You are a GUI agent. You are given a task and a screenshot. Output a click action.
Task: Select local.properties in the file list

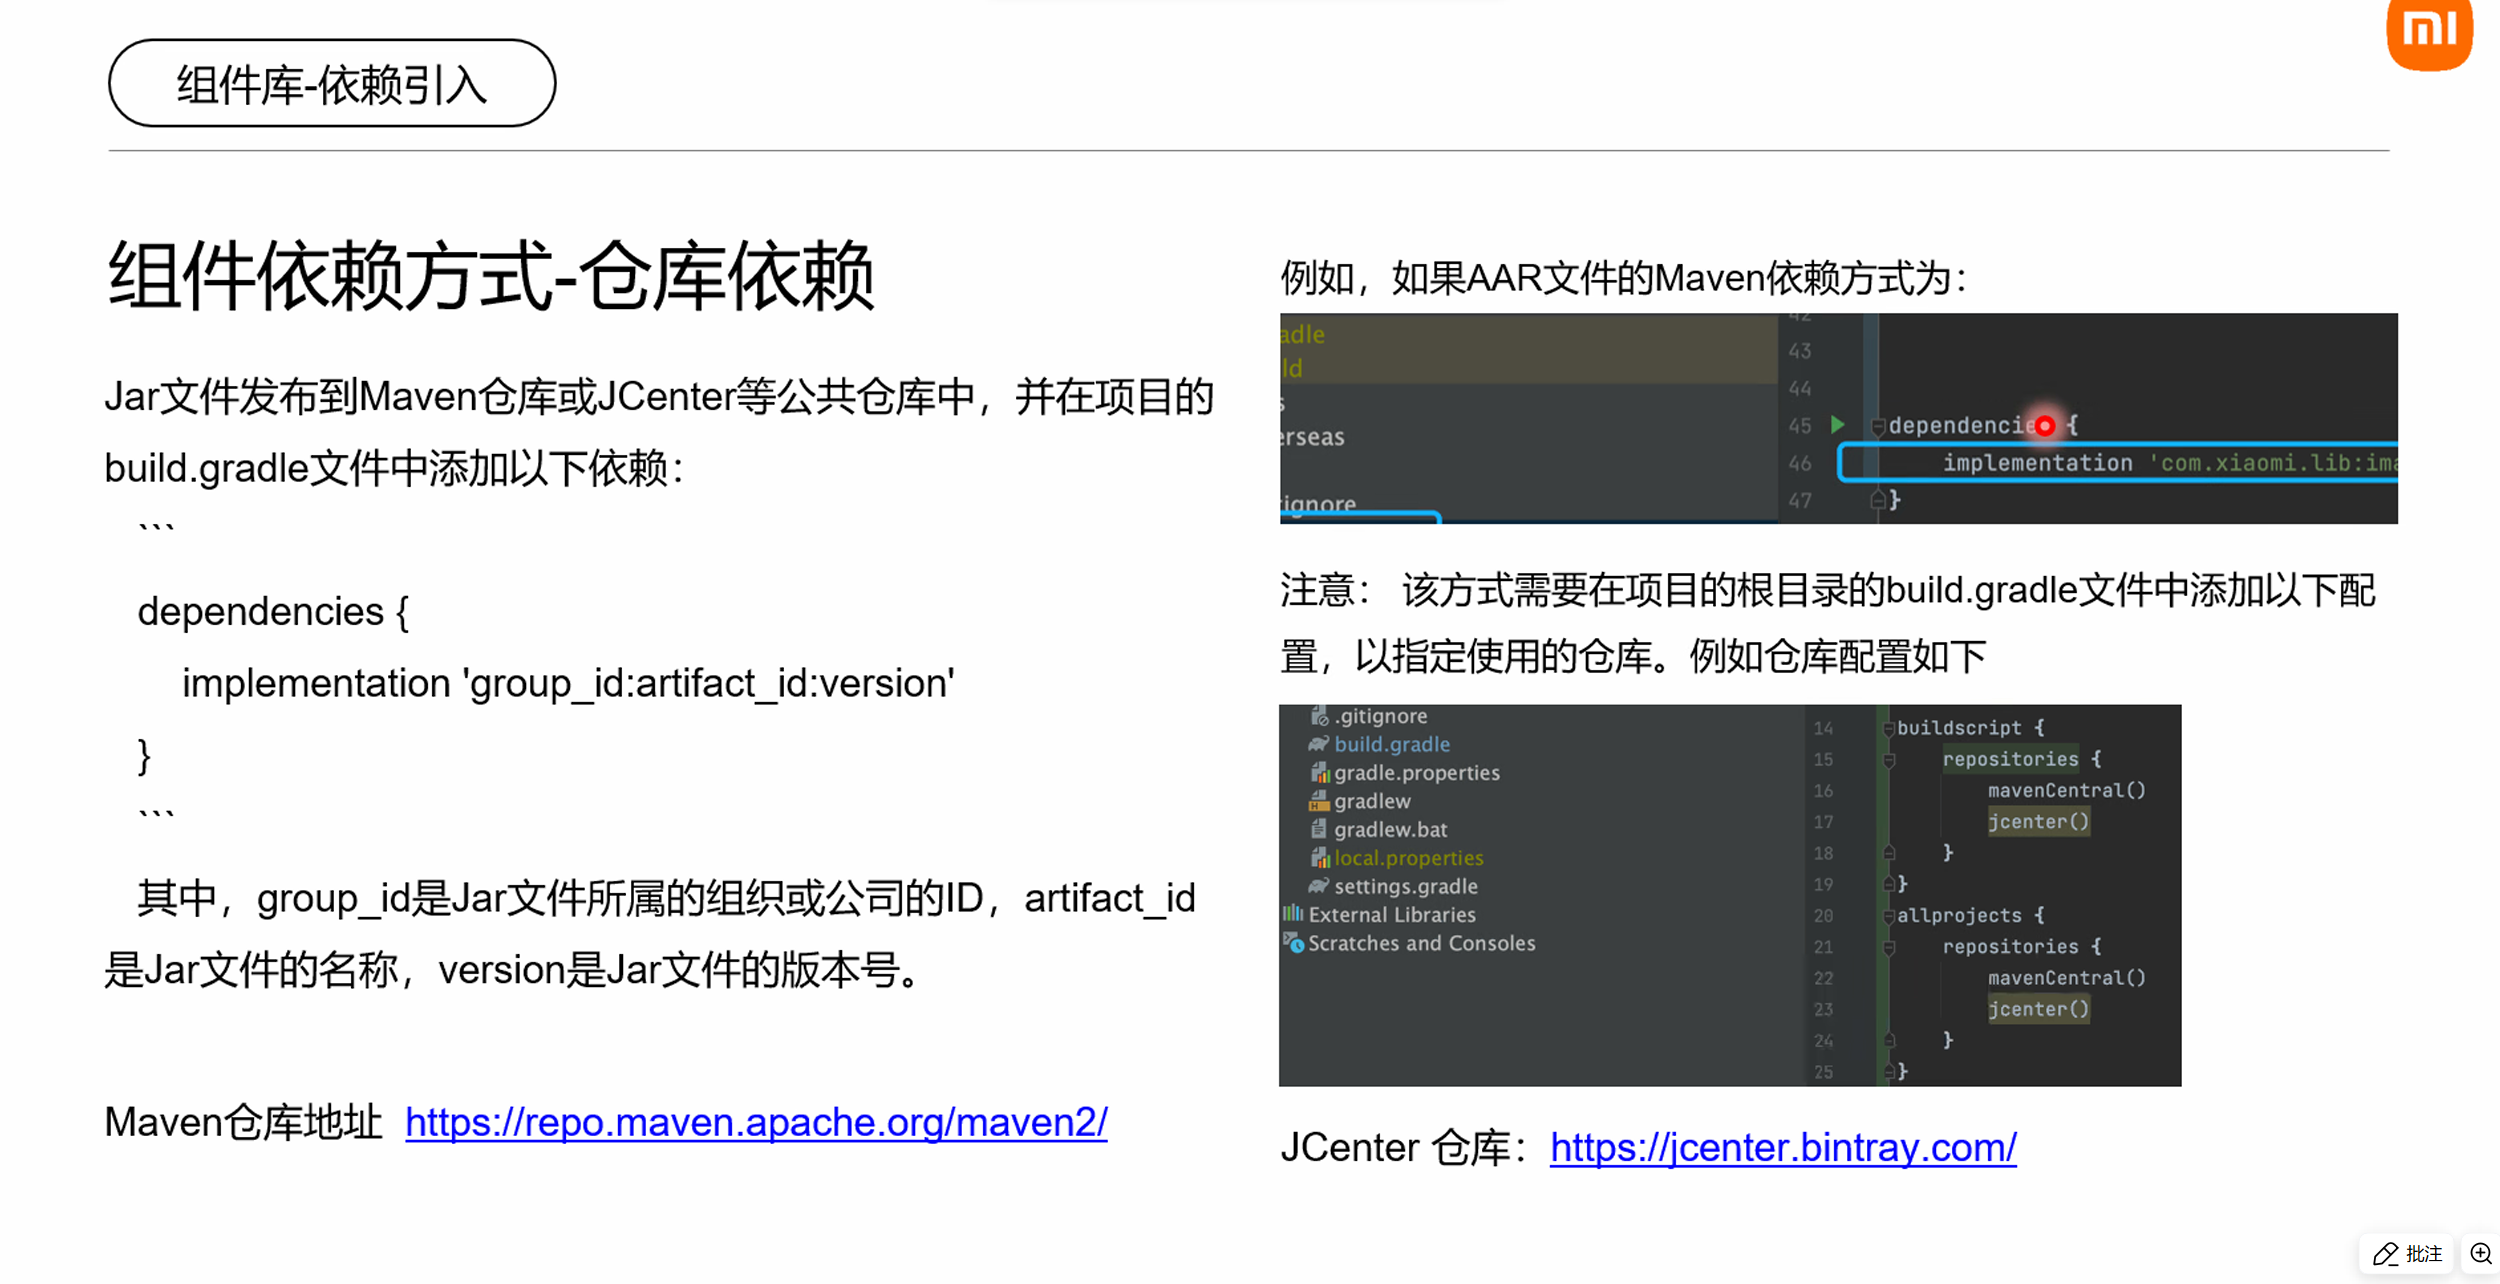tap(1408, 857)
